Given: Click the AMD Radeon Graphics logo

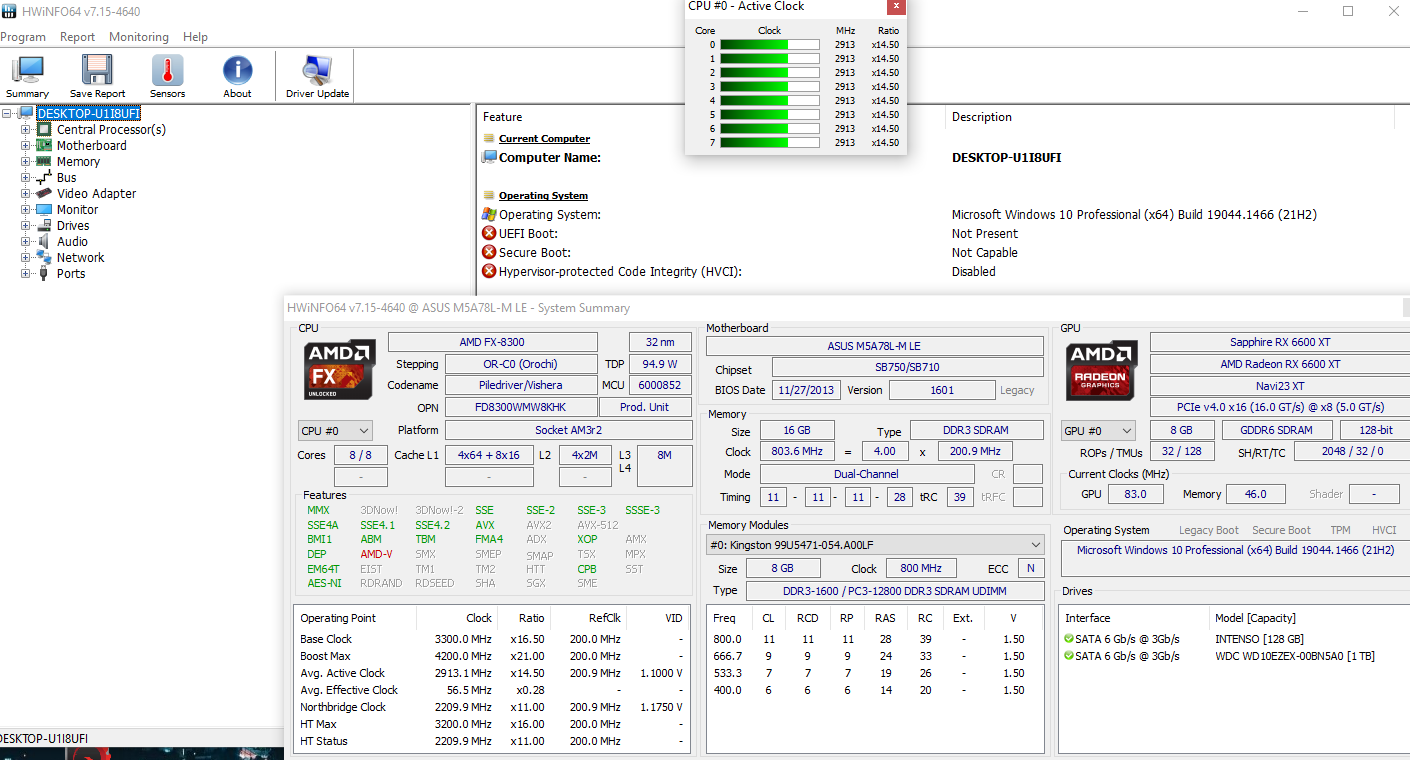Looking at the screenshot, I should click(x=1102, y=370).
